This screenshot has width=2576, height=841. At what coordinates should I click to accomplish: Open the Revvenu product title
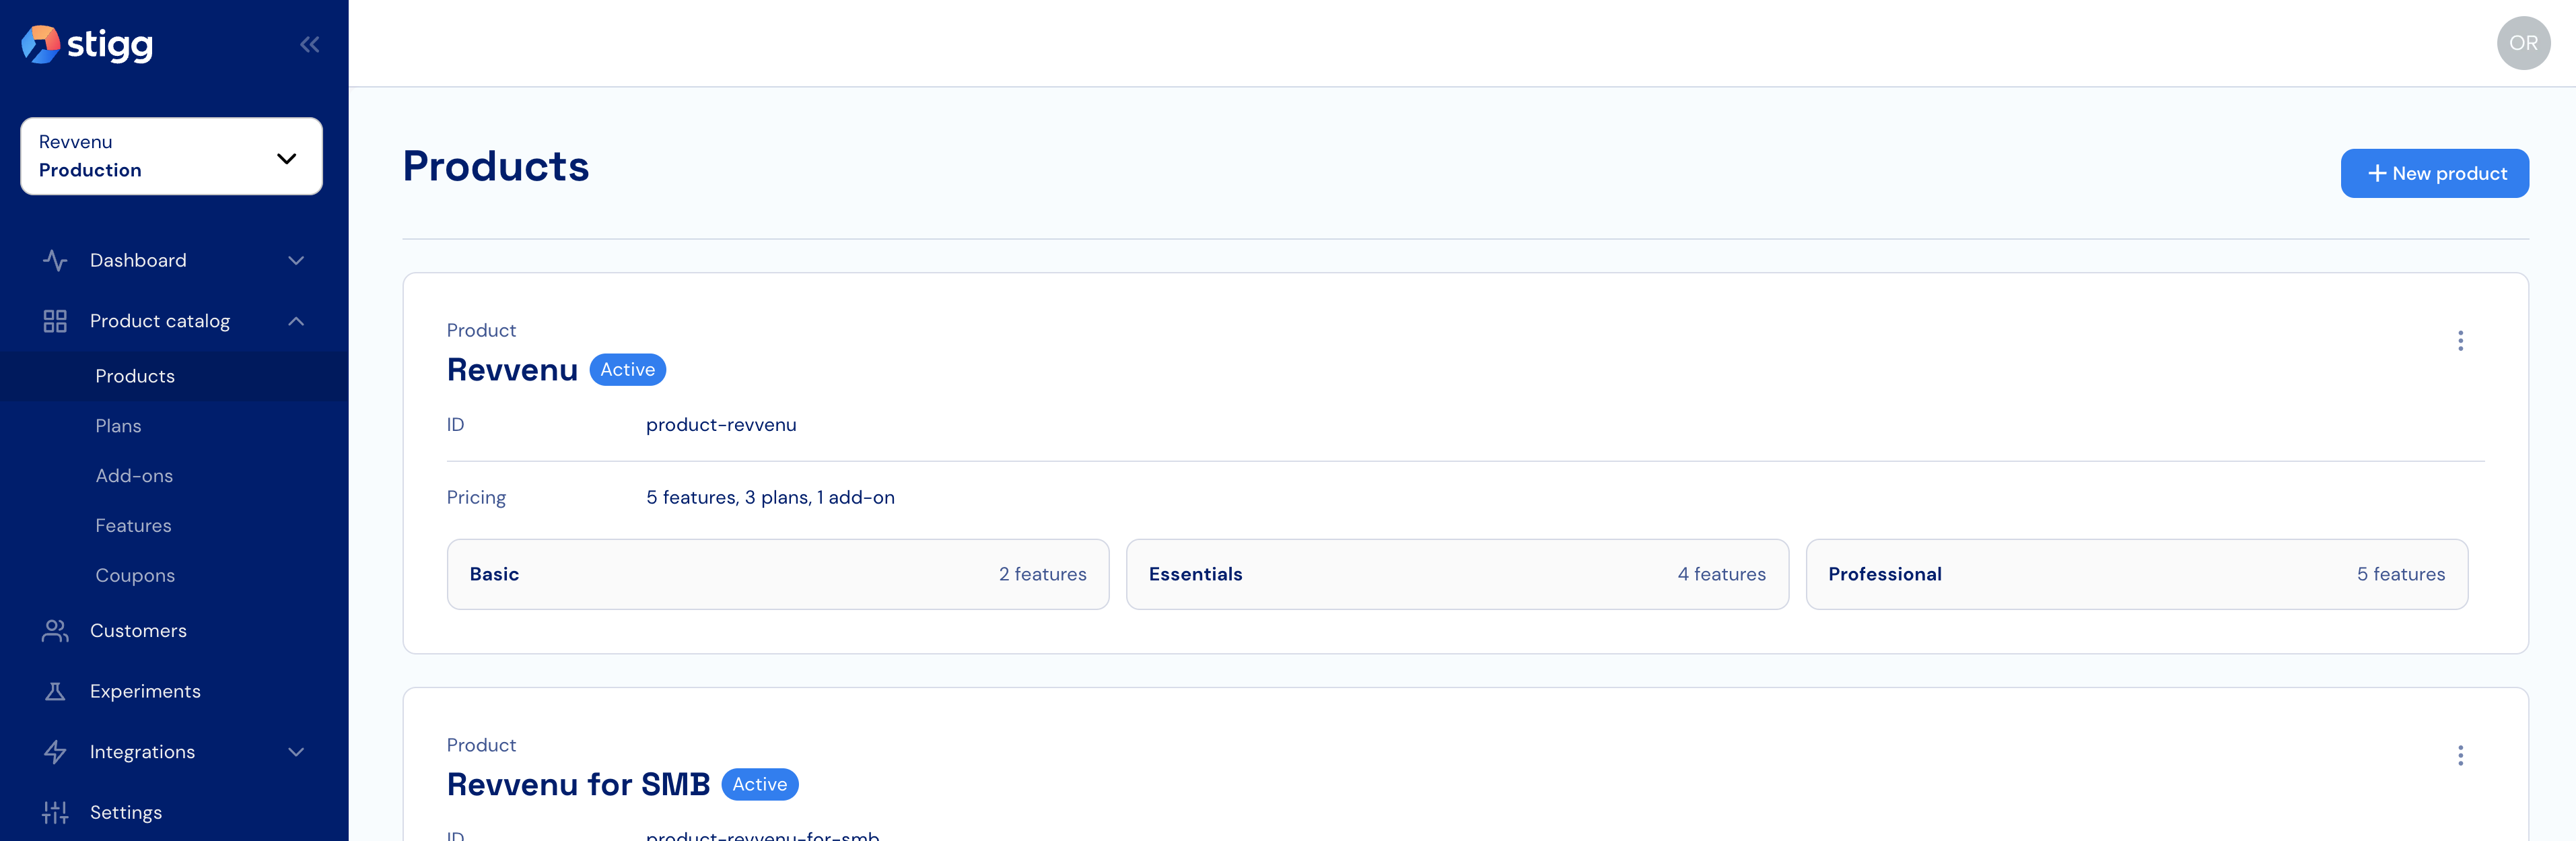pyautogui.click(x=512, y=370)
